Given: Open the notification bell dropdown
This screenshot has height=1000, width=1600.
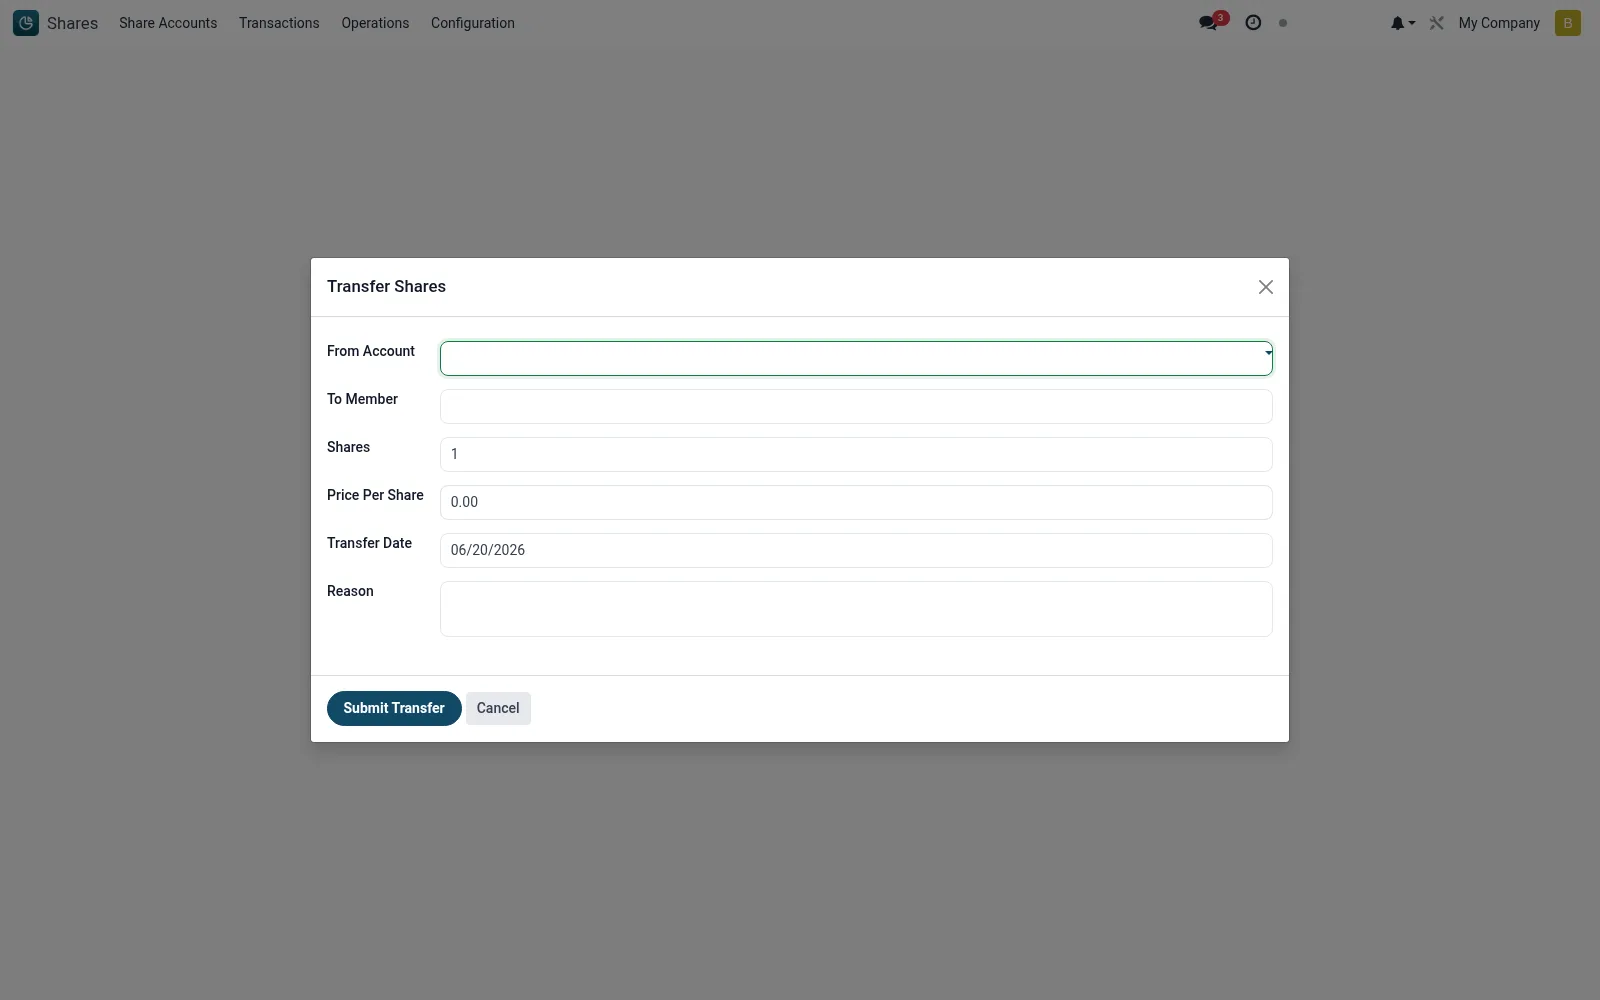Looking at the screenshot, I should click(x=1402, y=23).
